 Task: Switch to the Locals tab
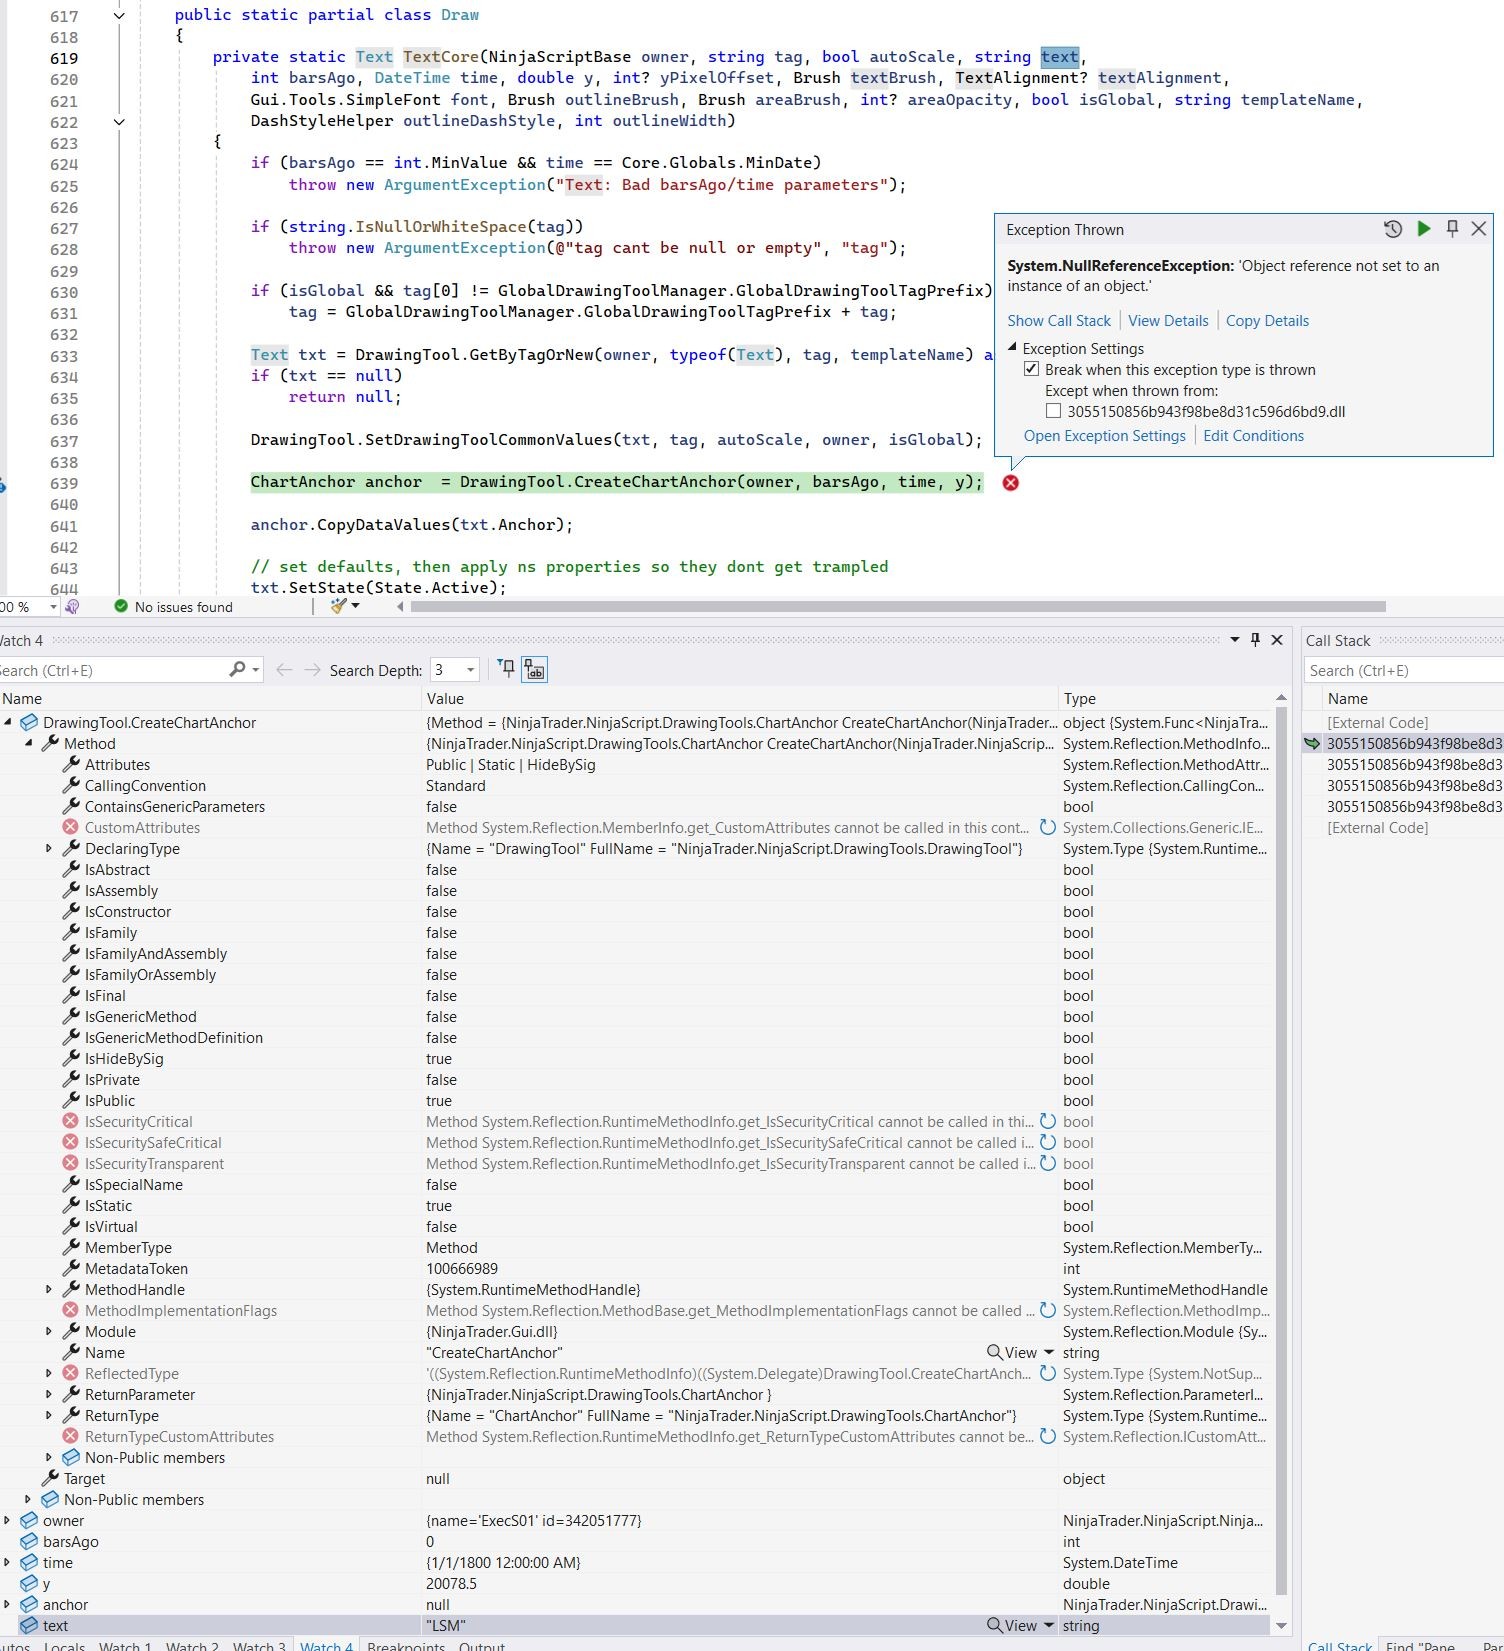coord(64,1645)
